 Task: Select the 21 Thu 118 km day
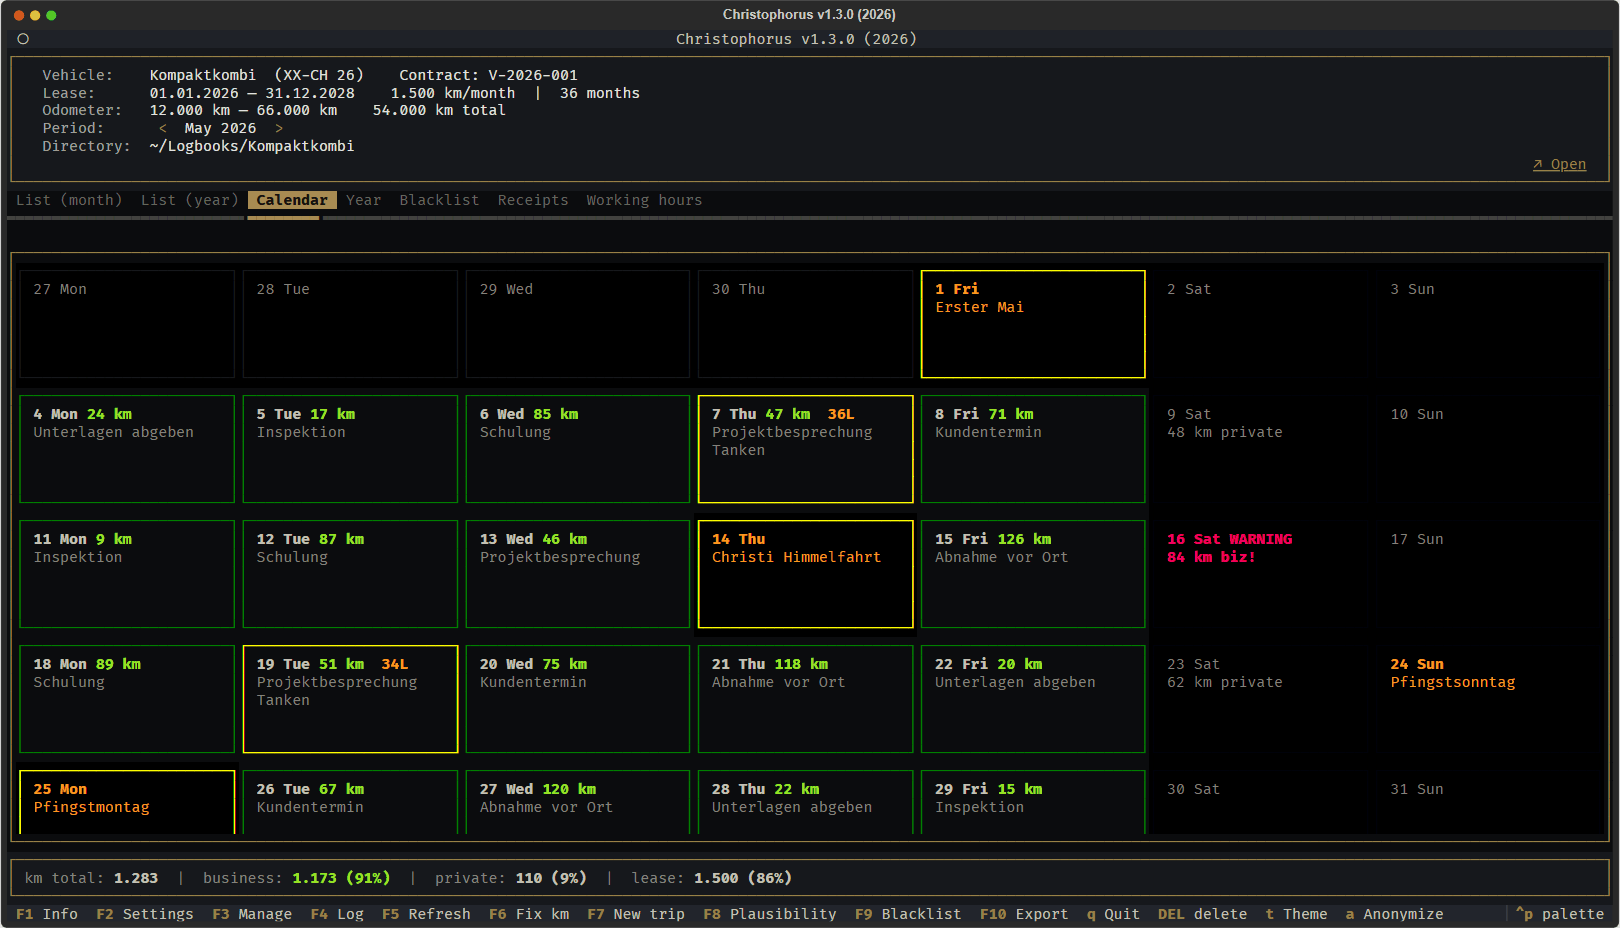(806, 699)
